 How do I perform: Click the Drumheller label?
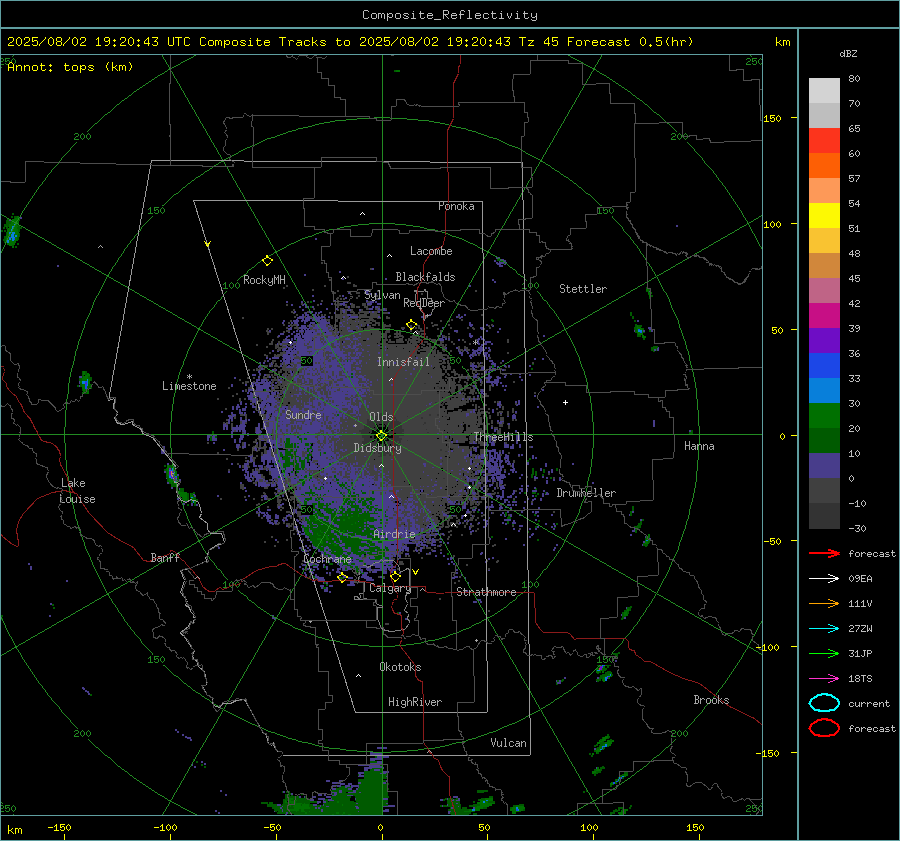tap(586, 493)
